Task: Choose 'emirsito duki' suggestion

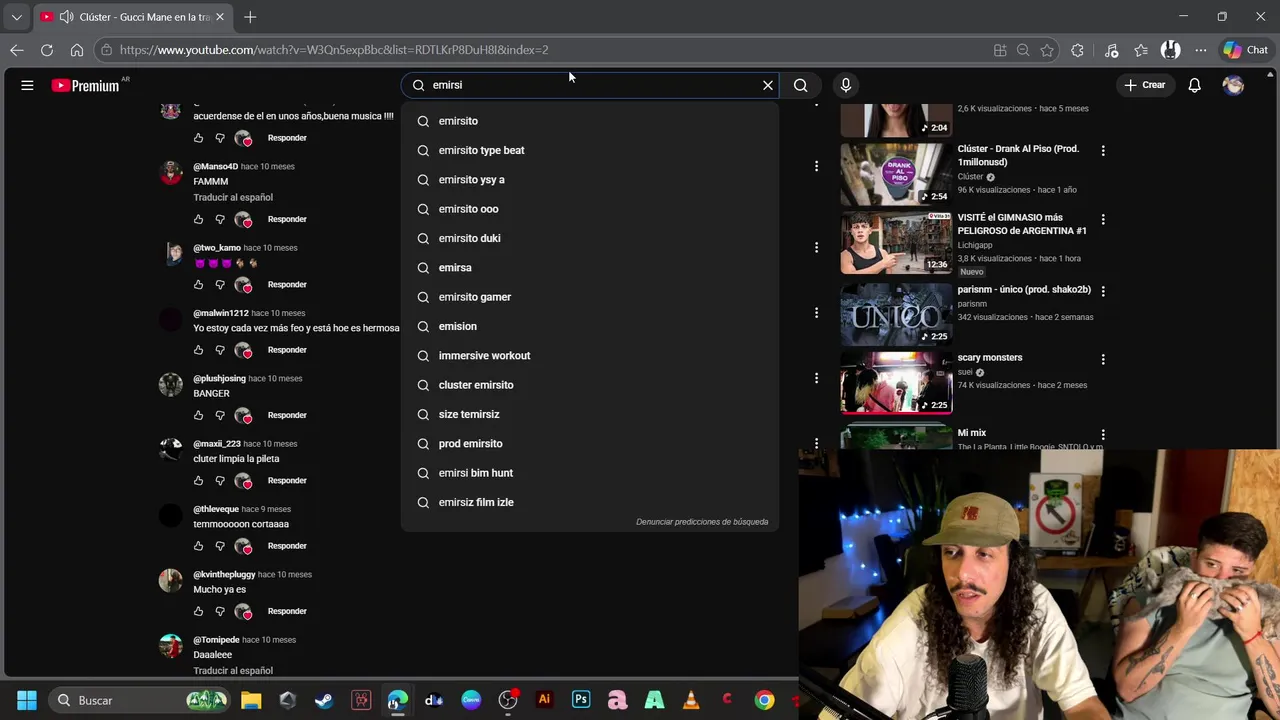Action: [590, 238]
